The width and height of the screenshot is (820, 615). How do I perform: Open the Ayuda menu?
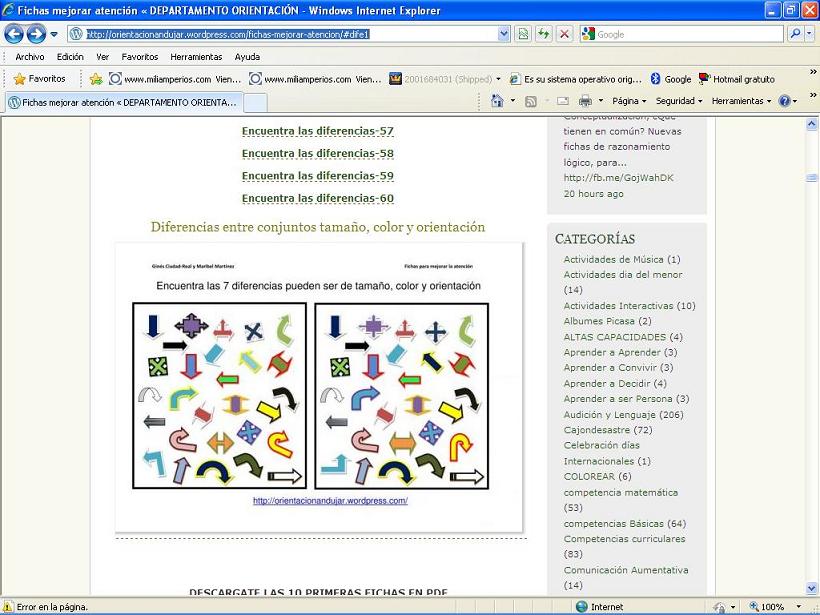(247, 57)
